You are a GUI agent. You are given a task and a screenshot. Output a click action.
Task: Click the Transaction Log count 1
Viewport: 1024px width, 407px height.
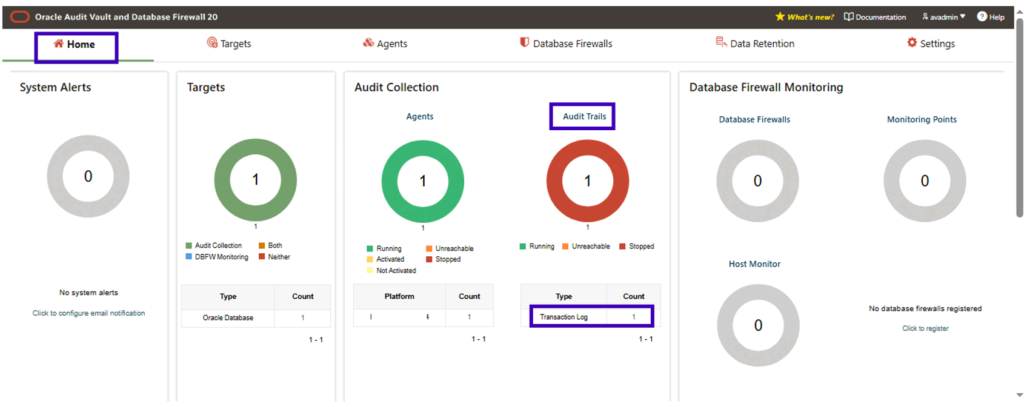633,317
